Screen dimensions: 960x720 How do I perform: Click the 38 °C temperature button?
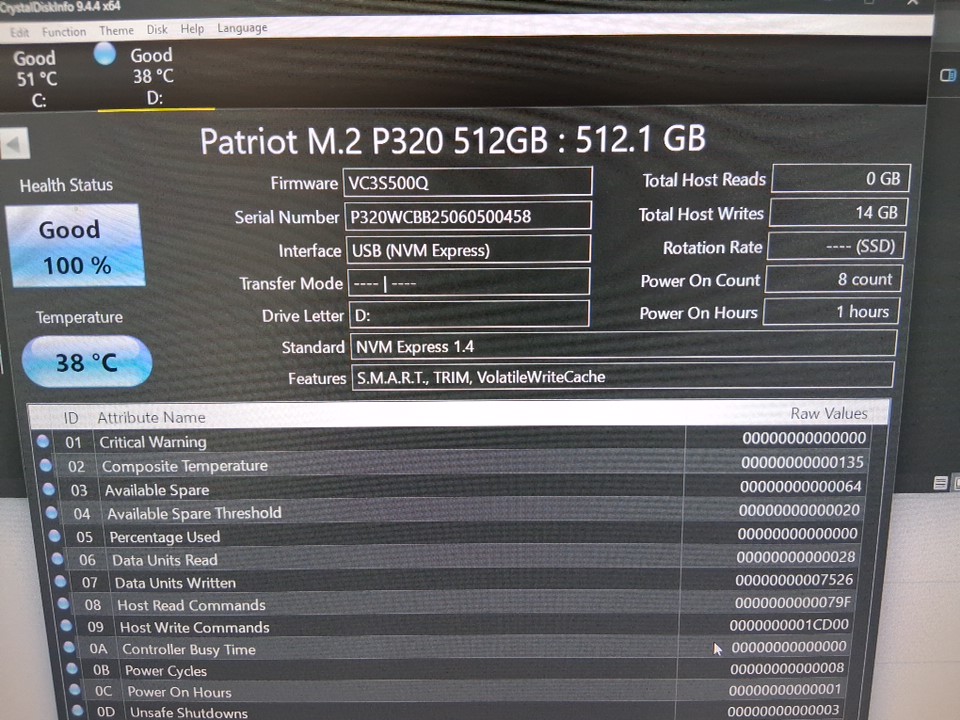(87, 361)
